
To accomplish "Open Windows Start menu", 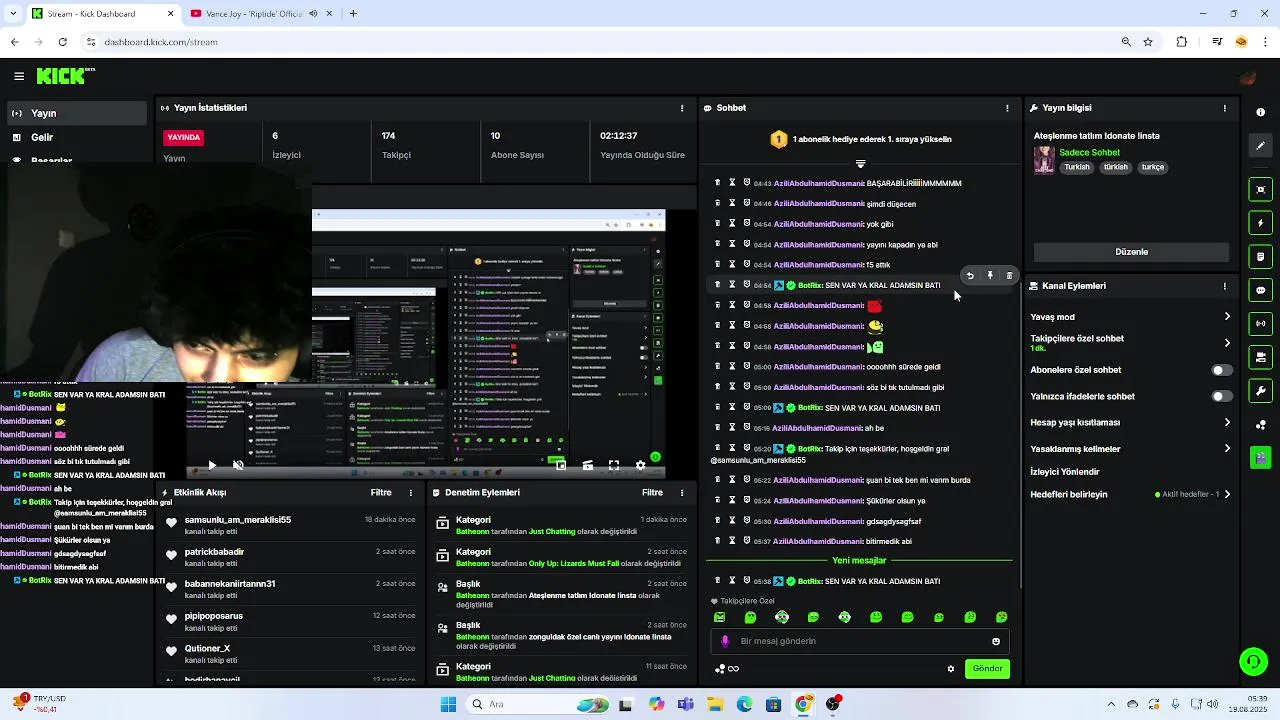I will pyautogui.click(x=449, y=705).
